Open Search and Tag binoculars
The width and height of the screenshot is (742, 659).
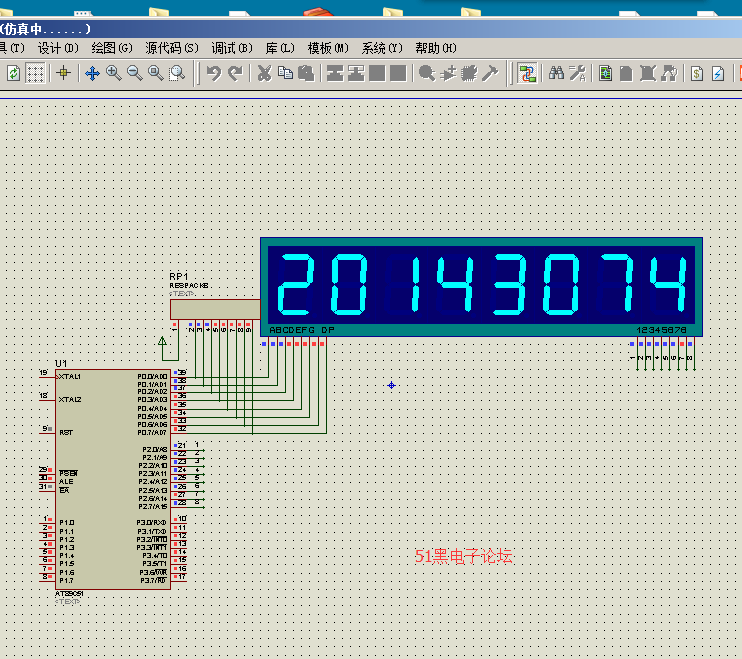556,73
